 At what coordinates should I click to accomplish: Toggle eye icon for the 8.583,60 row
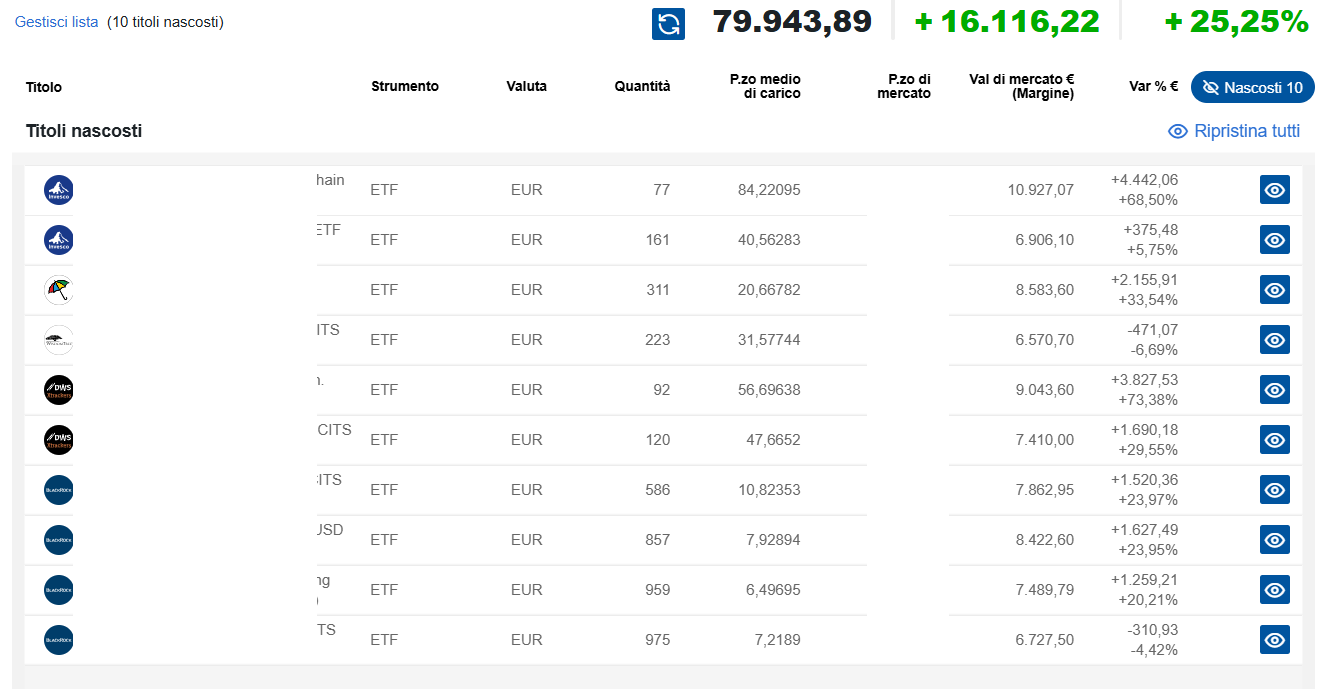pyautogui.click(x=1274, y=290)
